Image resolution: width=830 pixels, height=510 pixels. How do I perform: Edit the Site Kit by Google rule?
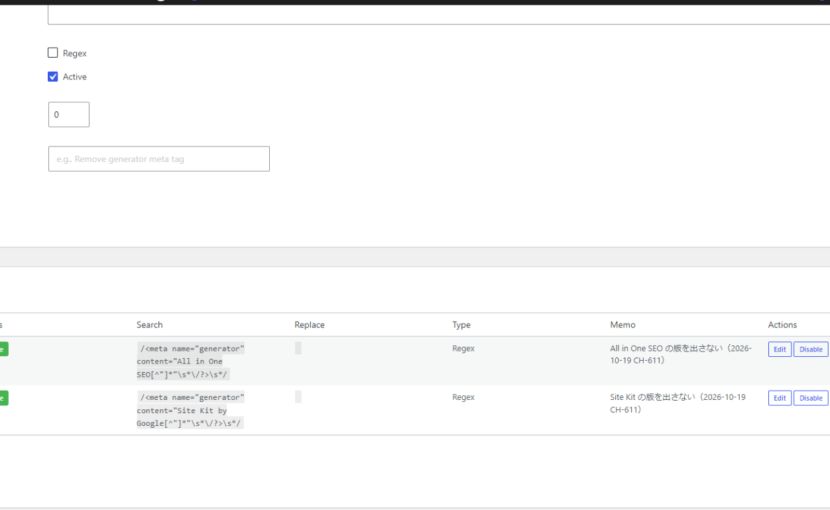pyautogui.click(x=780, y=398)
